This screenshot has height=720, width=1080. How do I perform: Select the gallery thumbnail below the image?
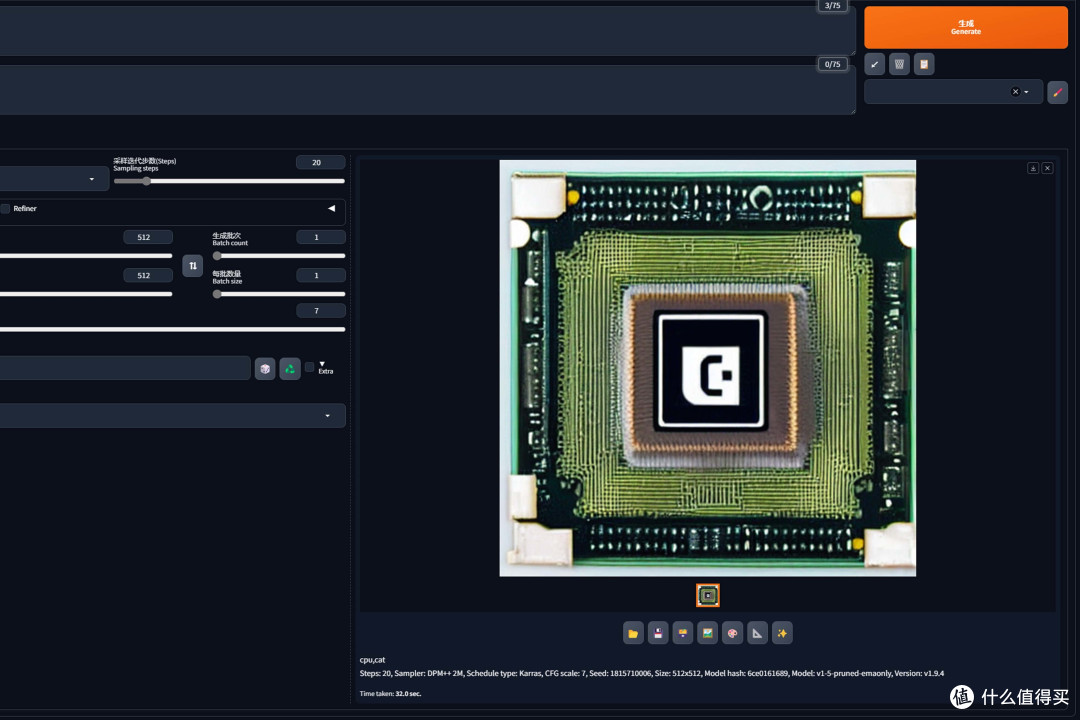point(707,595)
